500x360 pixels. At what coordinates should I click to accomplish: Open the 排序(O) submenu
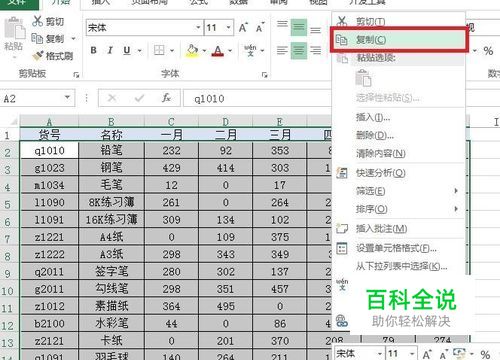point(398,209)
